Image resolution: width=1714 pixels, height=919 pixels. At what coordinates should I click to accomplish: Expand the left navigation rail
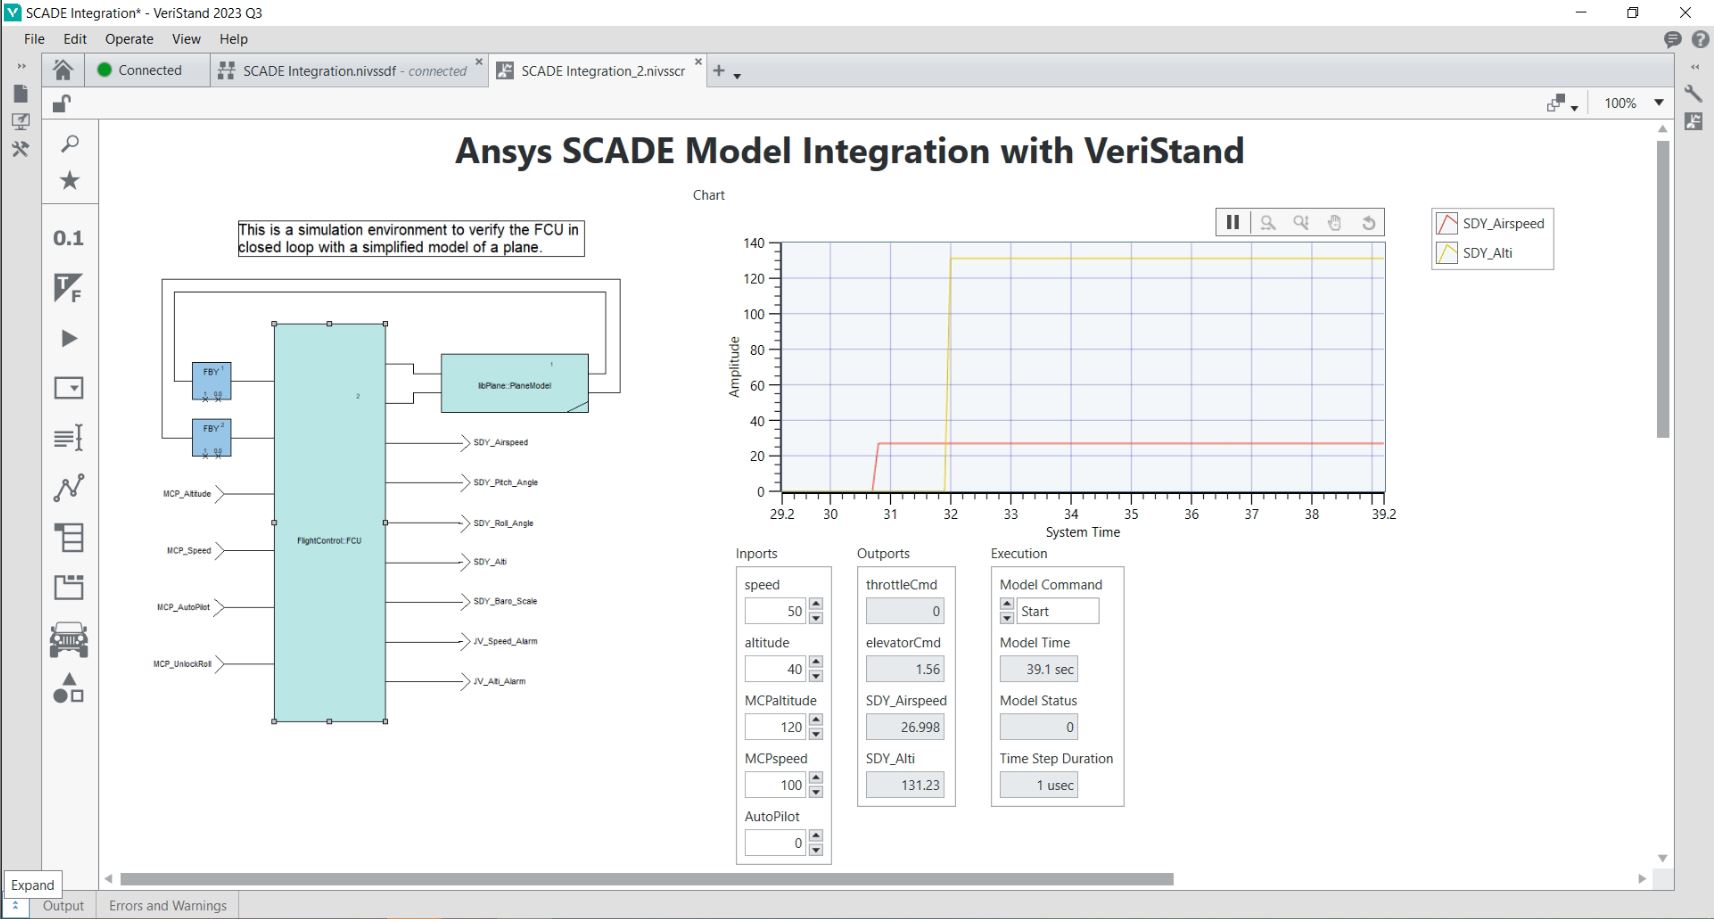click(x=21, y=66)
